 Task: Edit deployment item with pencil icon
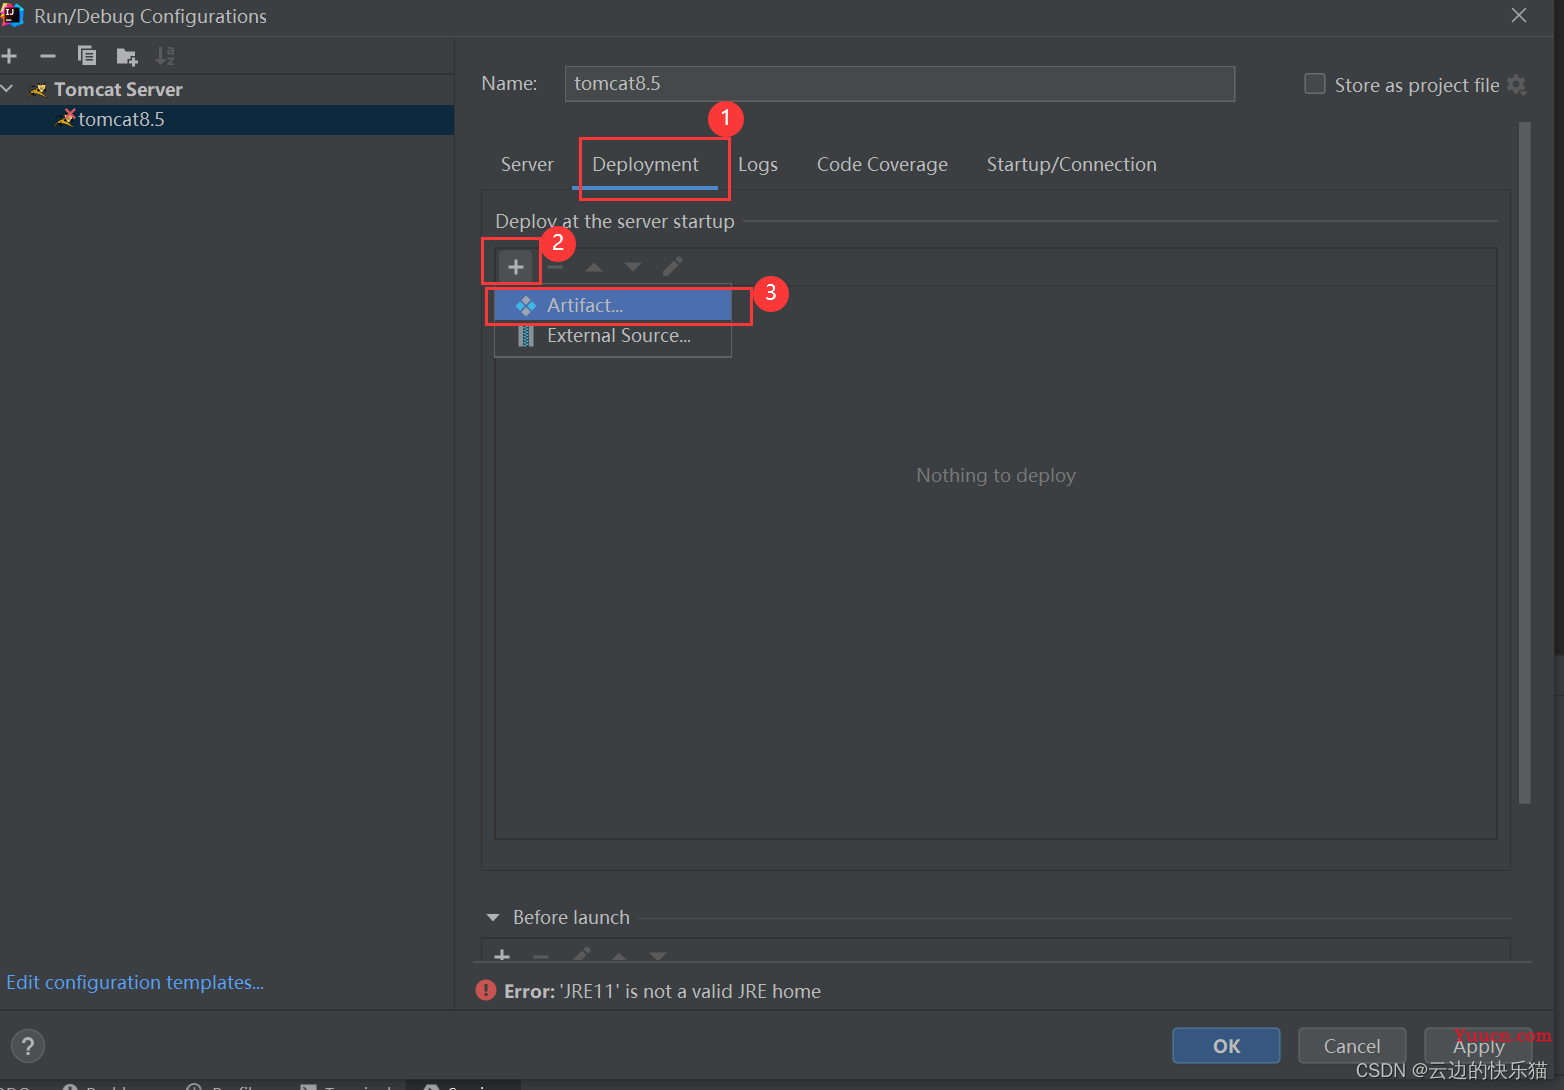(672, 266)
